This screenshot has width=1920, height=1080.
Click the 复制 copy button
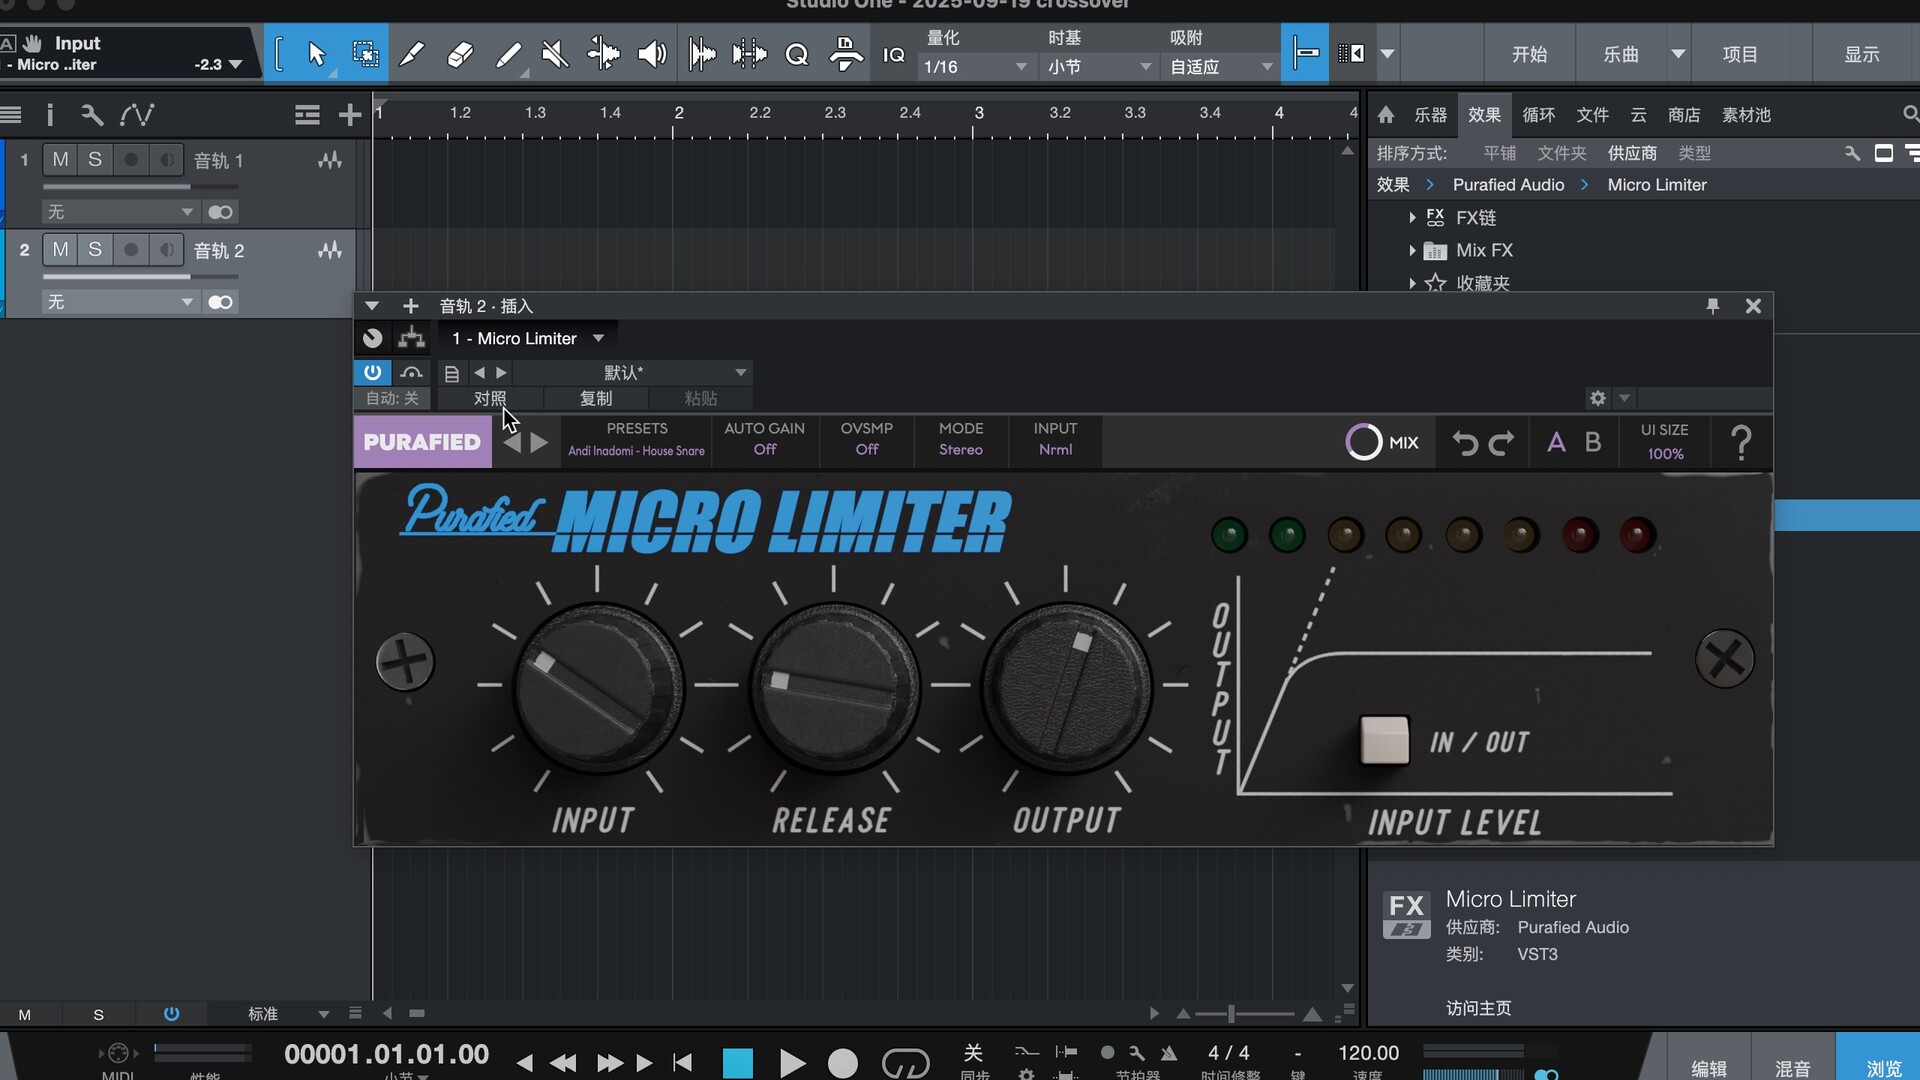pos(596,398)
